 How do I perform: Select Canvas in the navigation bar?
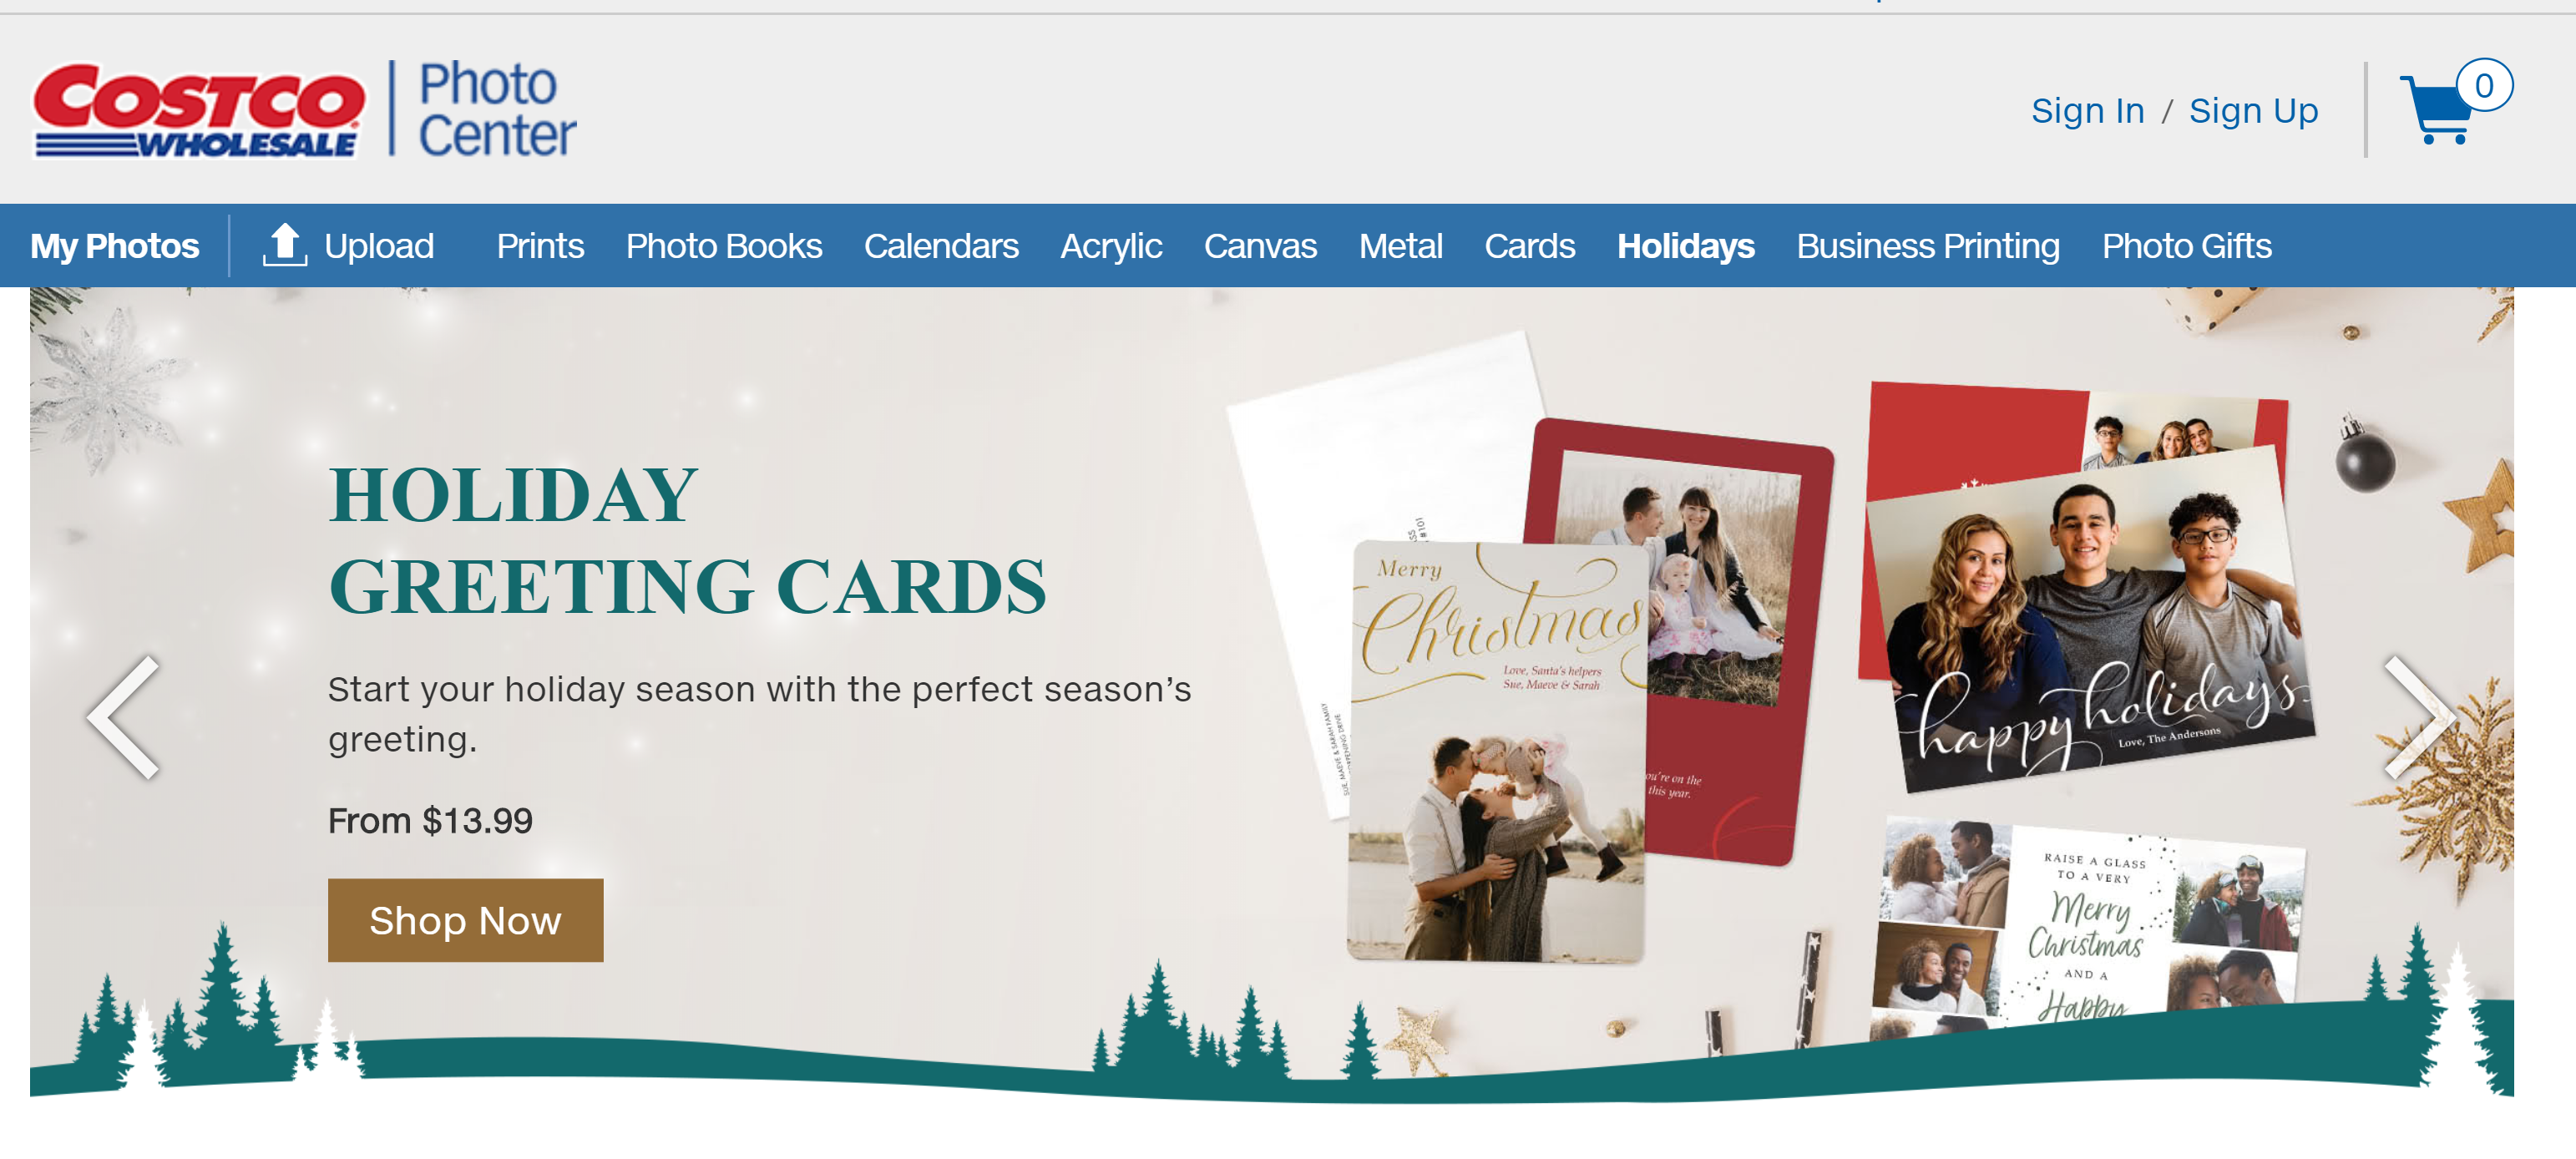click(x=1260, y=246)
